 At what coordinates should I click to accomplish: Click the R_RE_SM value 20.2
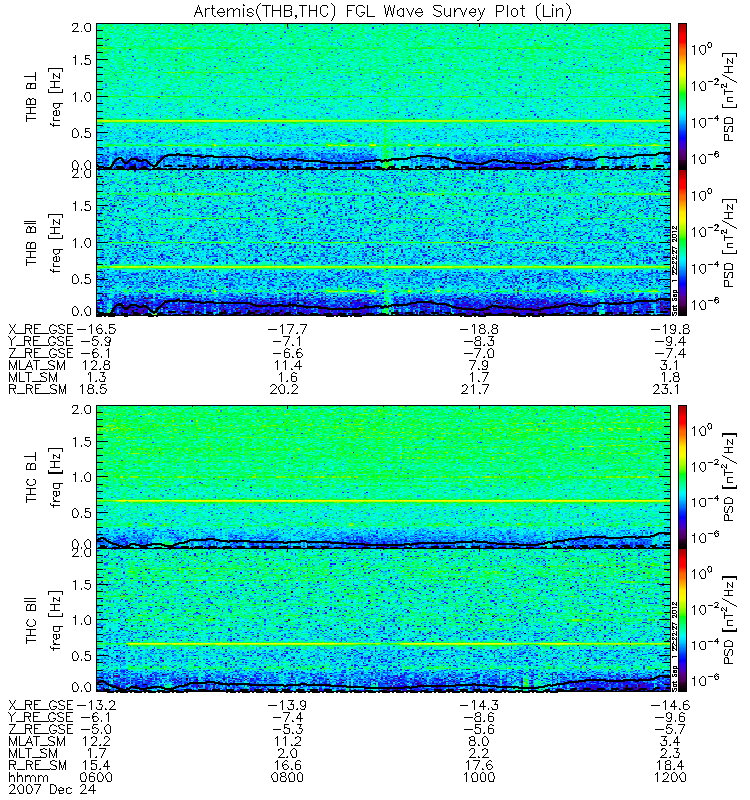[x=284, y=390]
